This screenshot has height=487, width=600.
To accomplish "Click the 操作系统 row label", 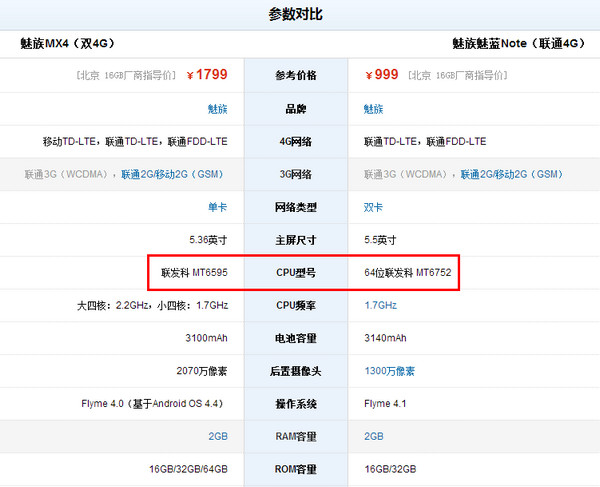I will [x=296, y=404].
